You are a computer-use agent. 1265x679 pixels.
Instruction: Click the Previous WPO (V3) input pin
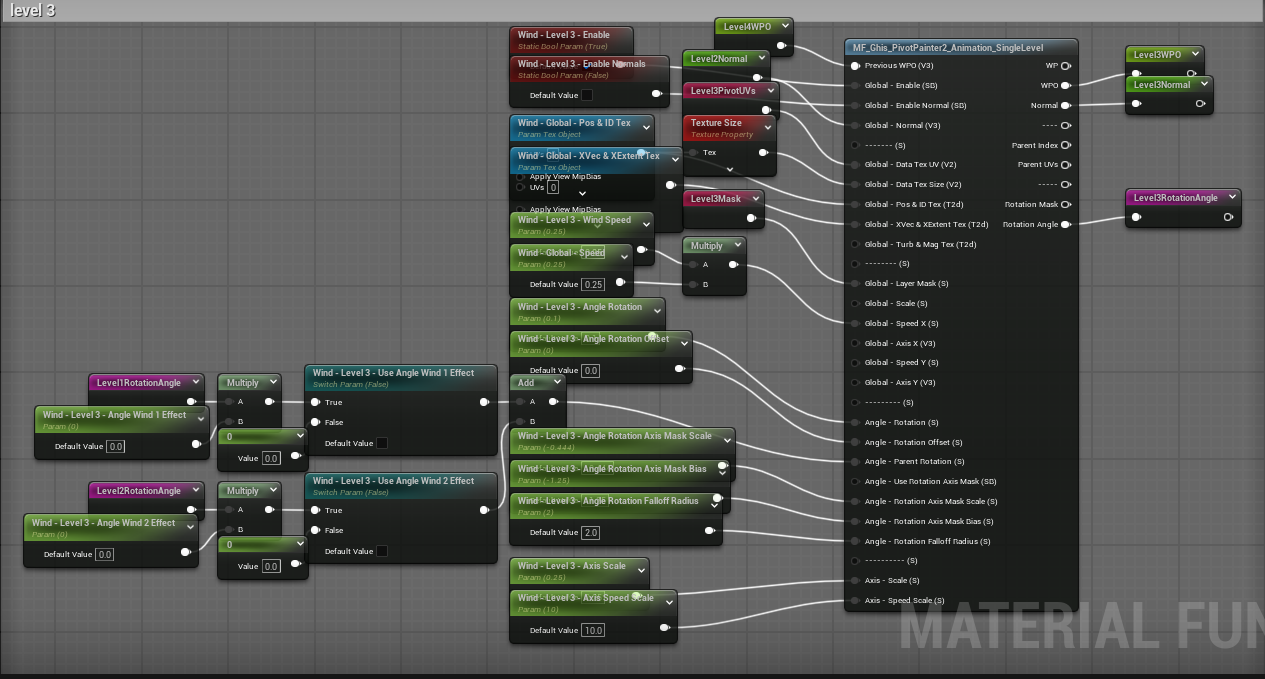855,66
